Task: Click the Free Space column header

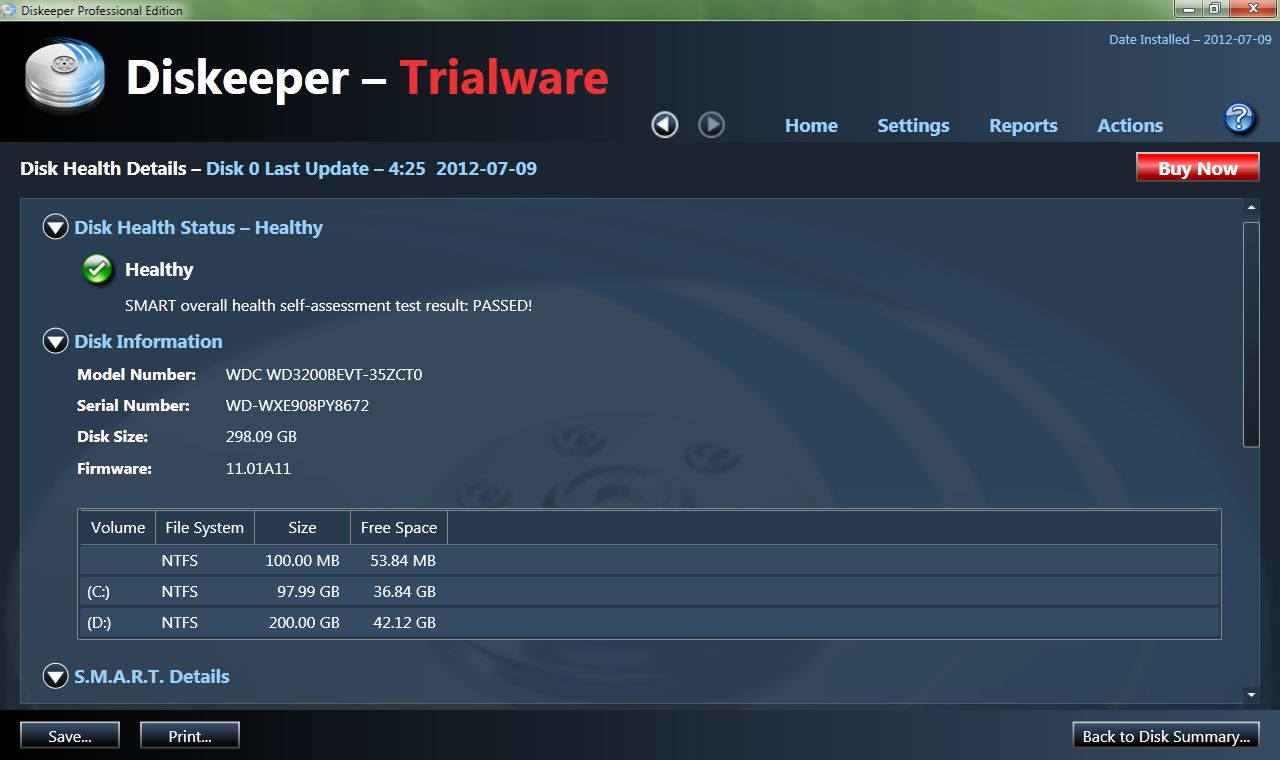Action: [x=399, y=528]
